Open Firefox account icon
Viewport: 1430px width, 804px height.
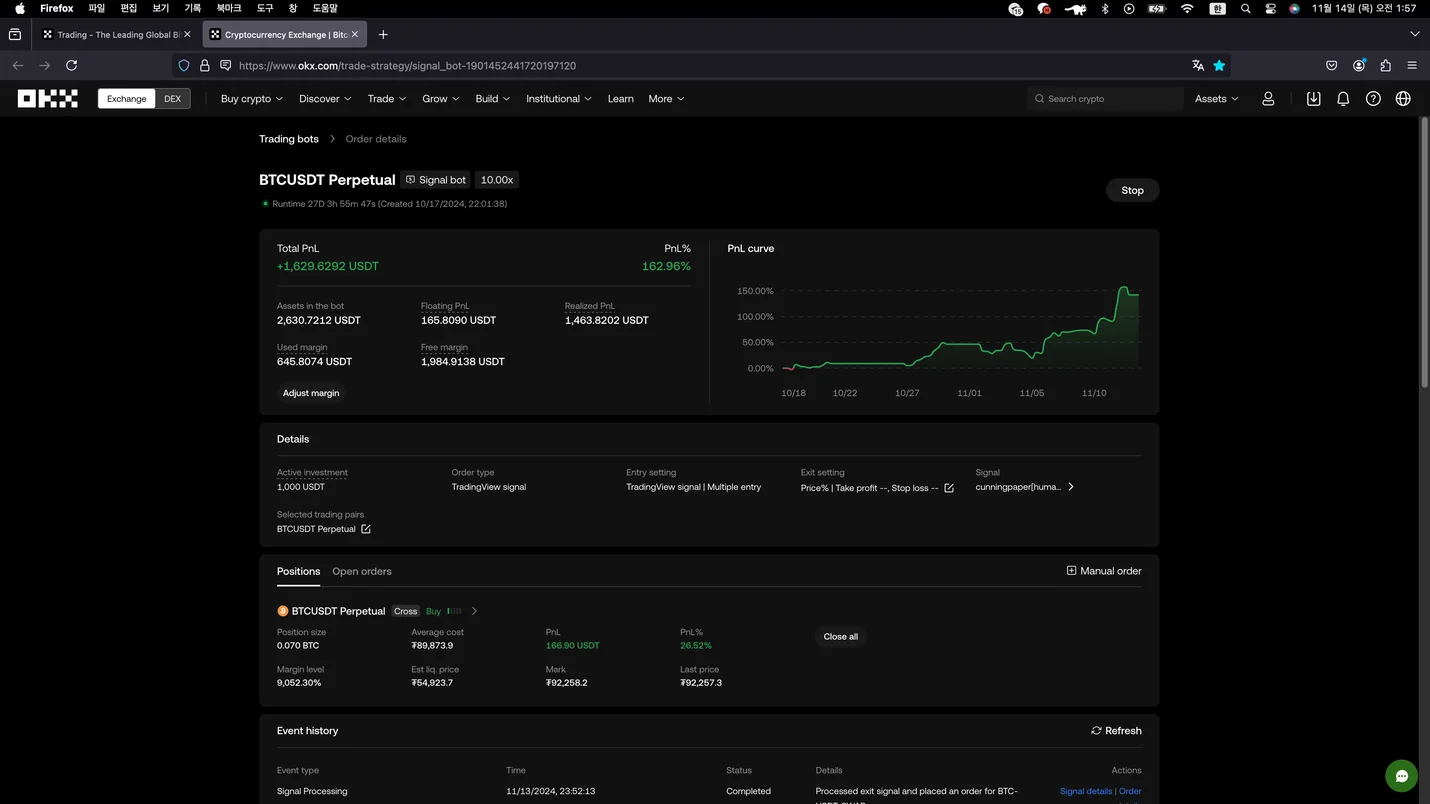pyautogui.click(x=1359, y=65)
